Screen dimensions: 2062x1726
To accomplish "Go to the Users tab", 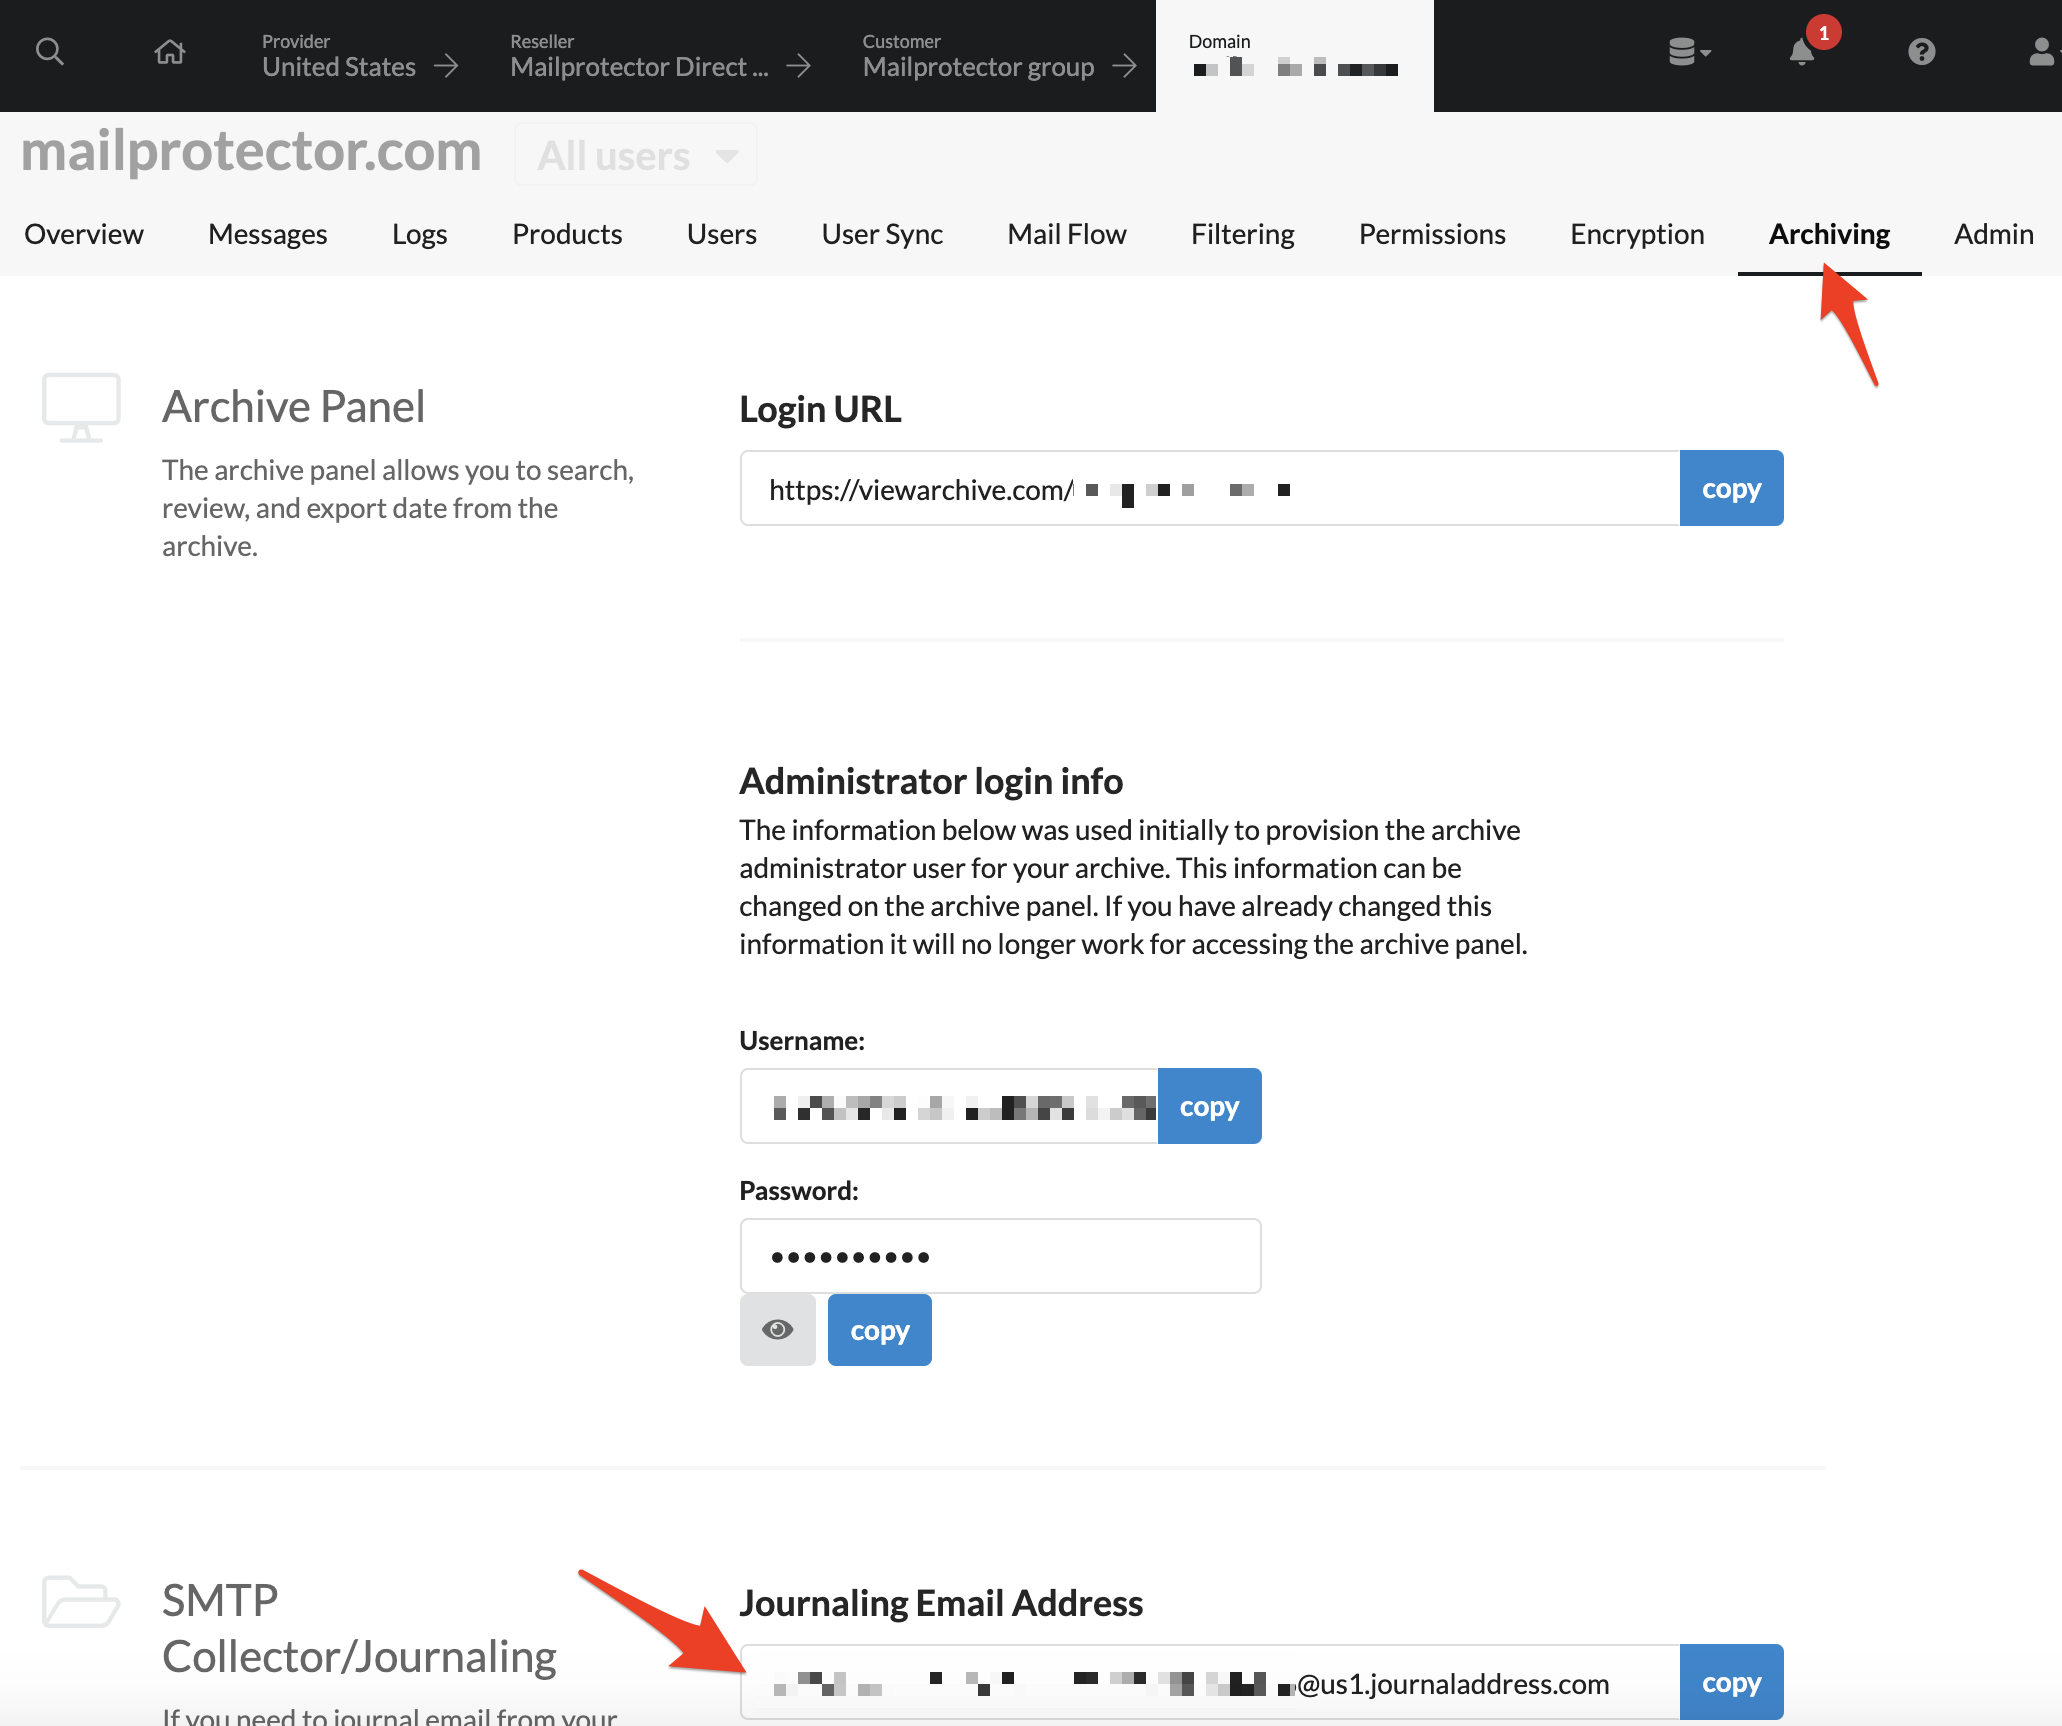I will tap(722, 234).
